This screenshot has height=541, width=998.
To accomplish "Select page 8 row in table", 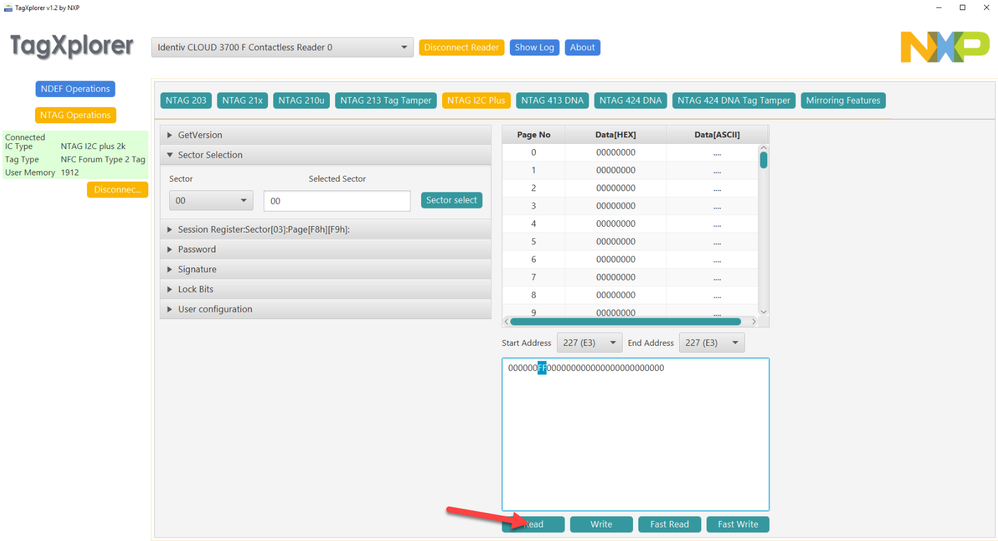I will [630, 295].
